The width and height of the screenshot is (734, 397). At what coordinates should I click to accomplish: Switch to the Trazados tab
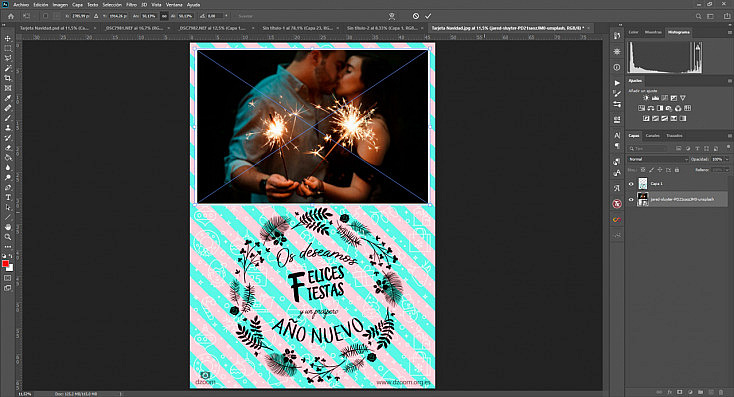674,136
